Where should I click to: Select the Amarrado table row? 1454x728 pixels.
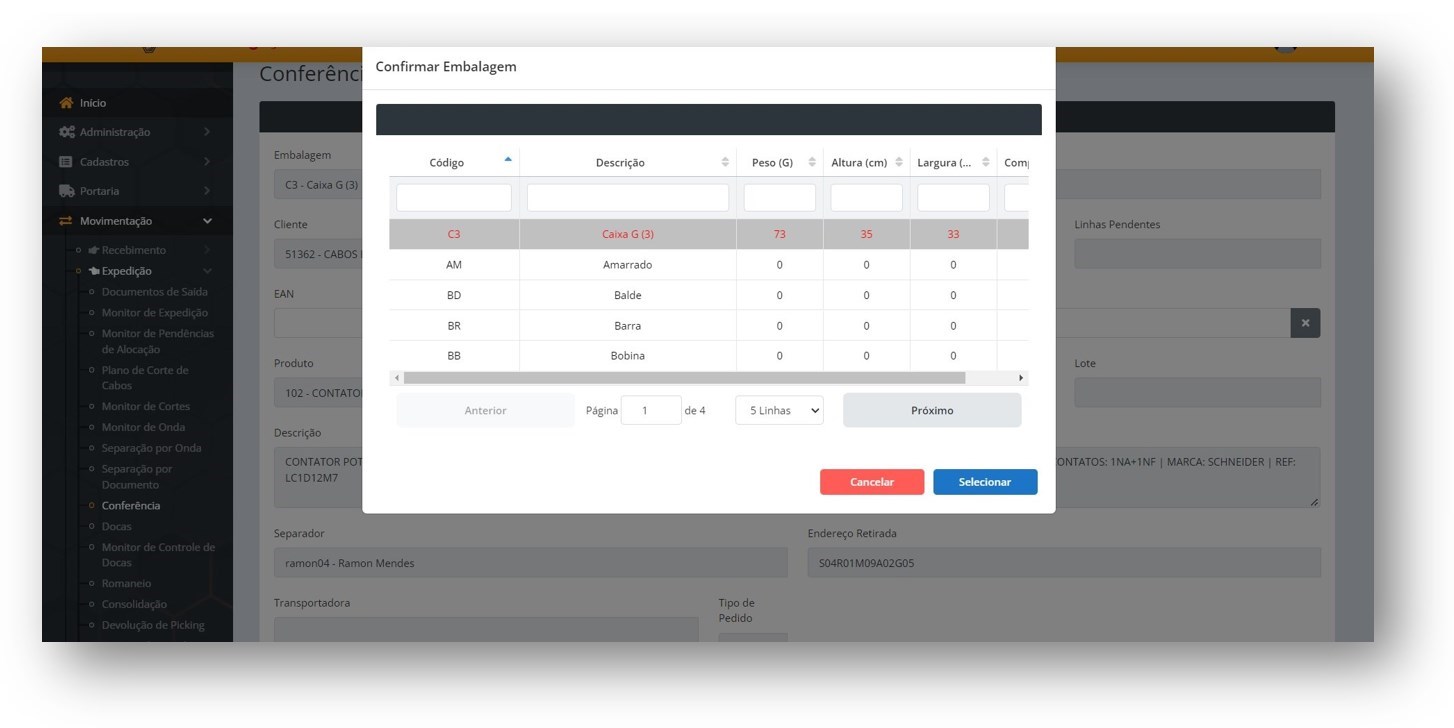click(x=627, y=265)
